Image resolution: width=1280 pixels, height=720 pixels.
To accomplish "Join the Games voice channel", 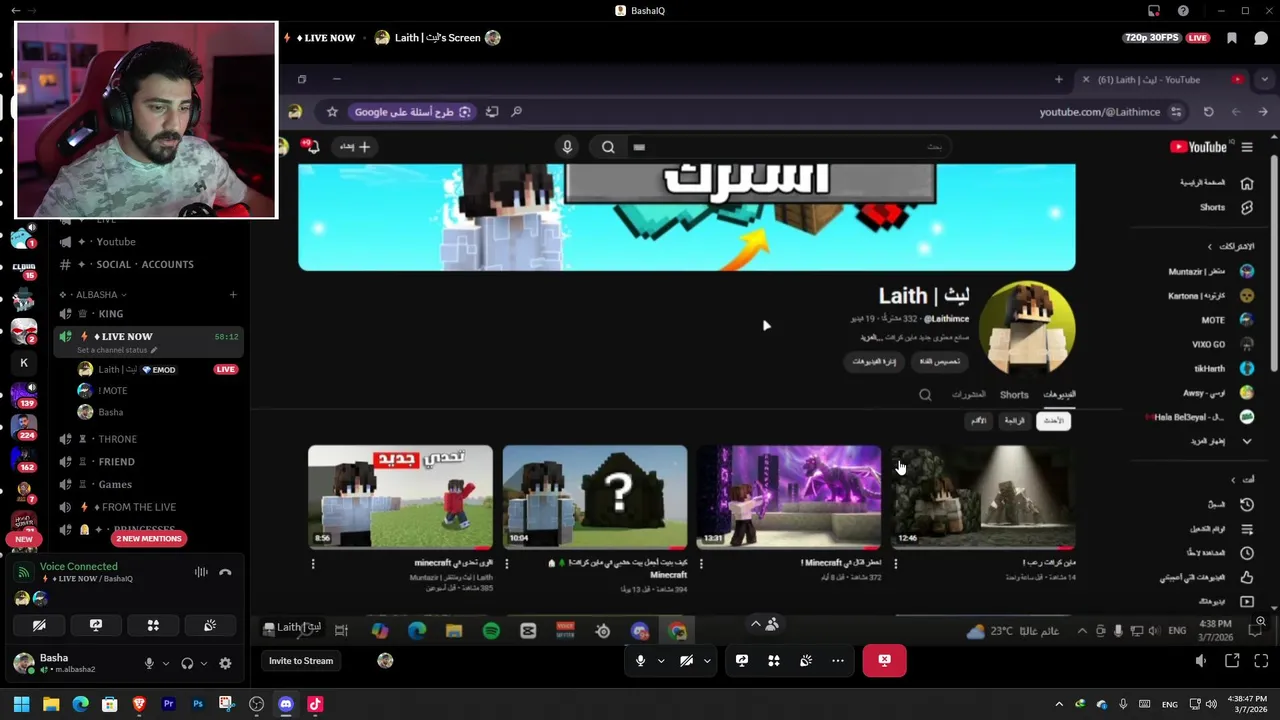I will 147,485.
